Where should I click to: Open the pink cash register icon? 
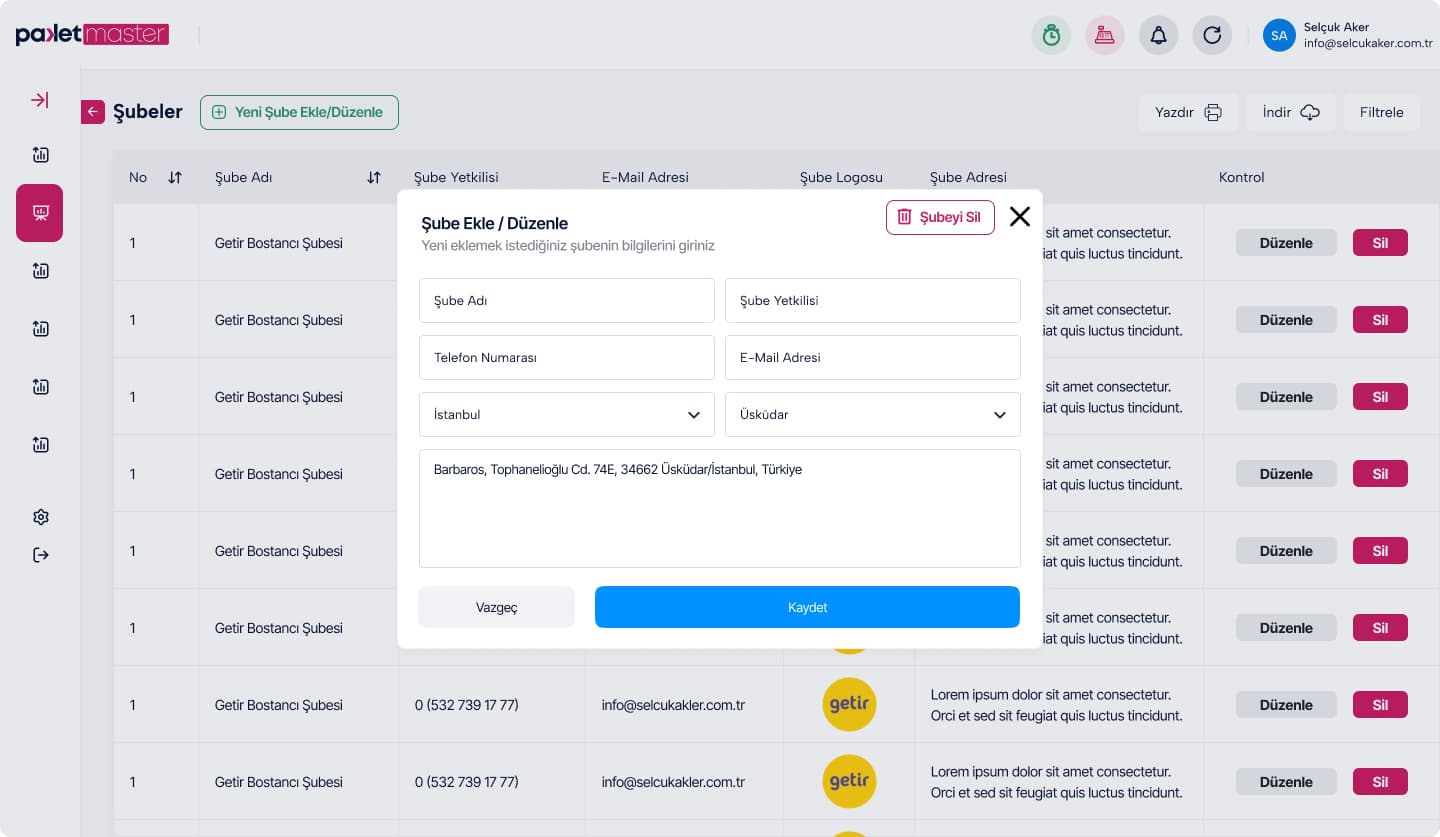point(1105,36)
